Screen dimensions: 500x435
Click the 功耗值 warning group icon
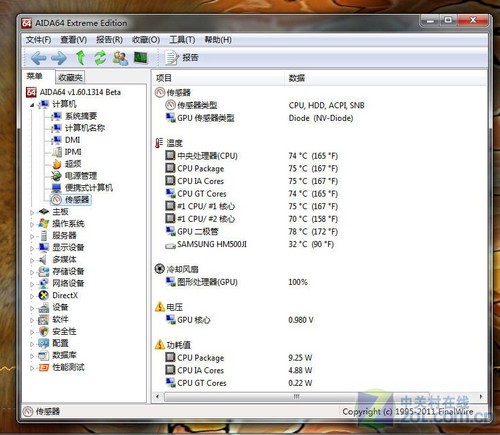160,344
